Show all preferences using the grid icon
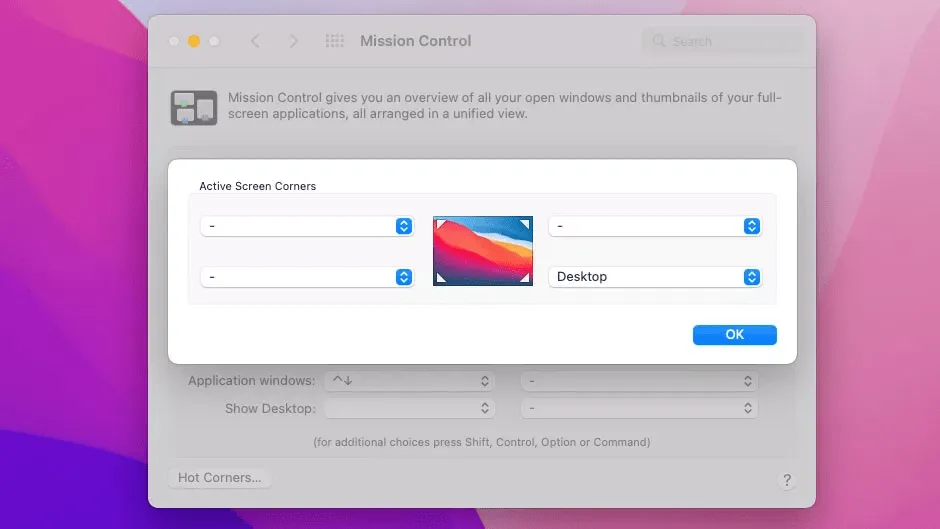This screenshot has width=940, height=529. pyautogui.click(x=335, y=41)
